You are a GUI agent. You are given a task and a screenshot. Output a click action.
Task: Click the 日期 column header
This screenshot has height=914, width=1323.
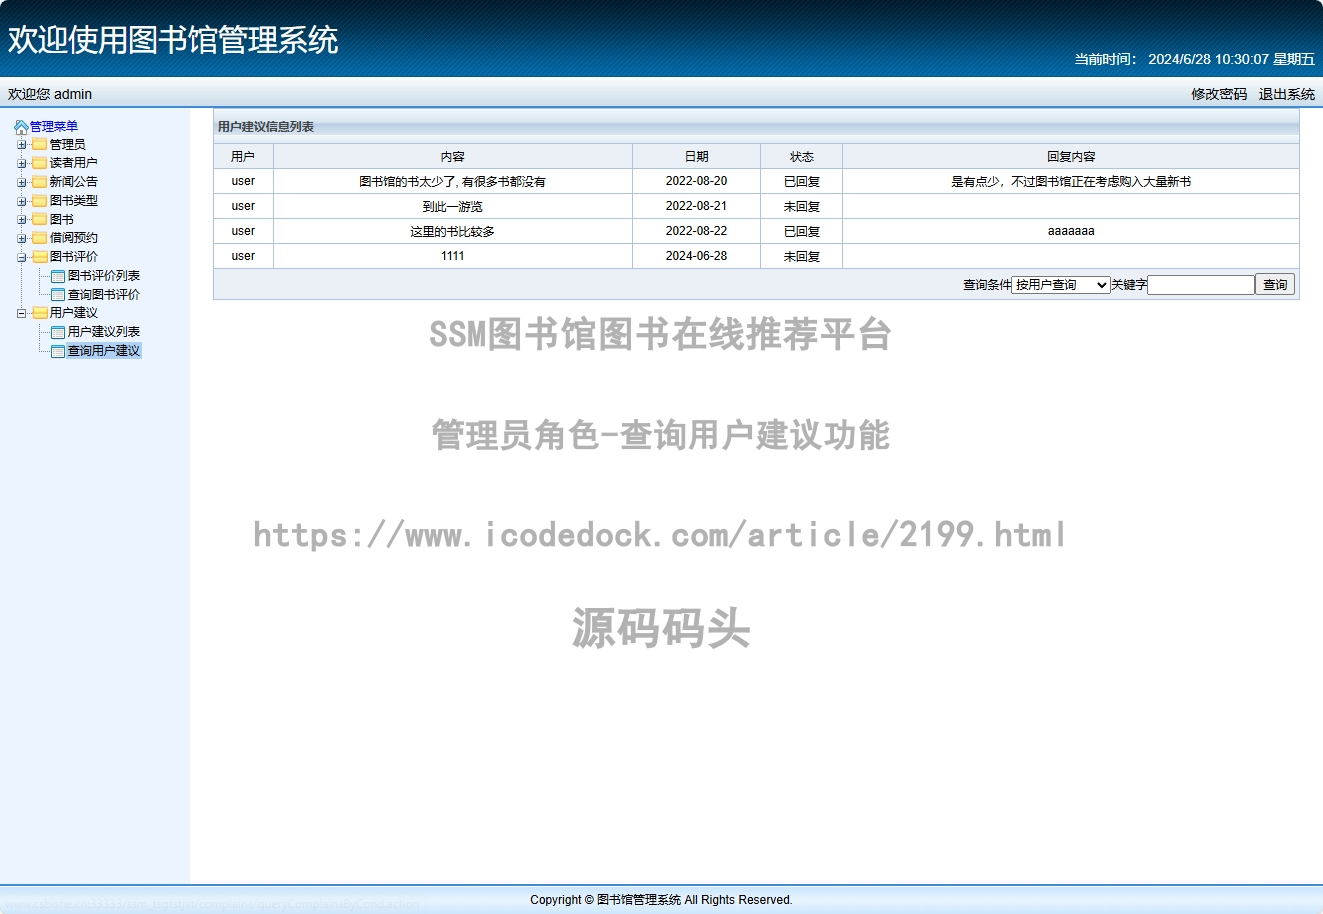tap(697, 157)
